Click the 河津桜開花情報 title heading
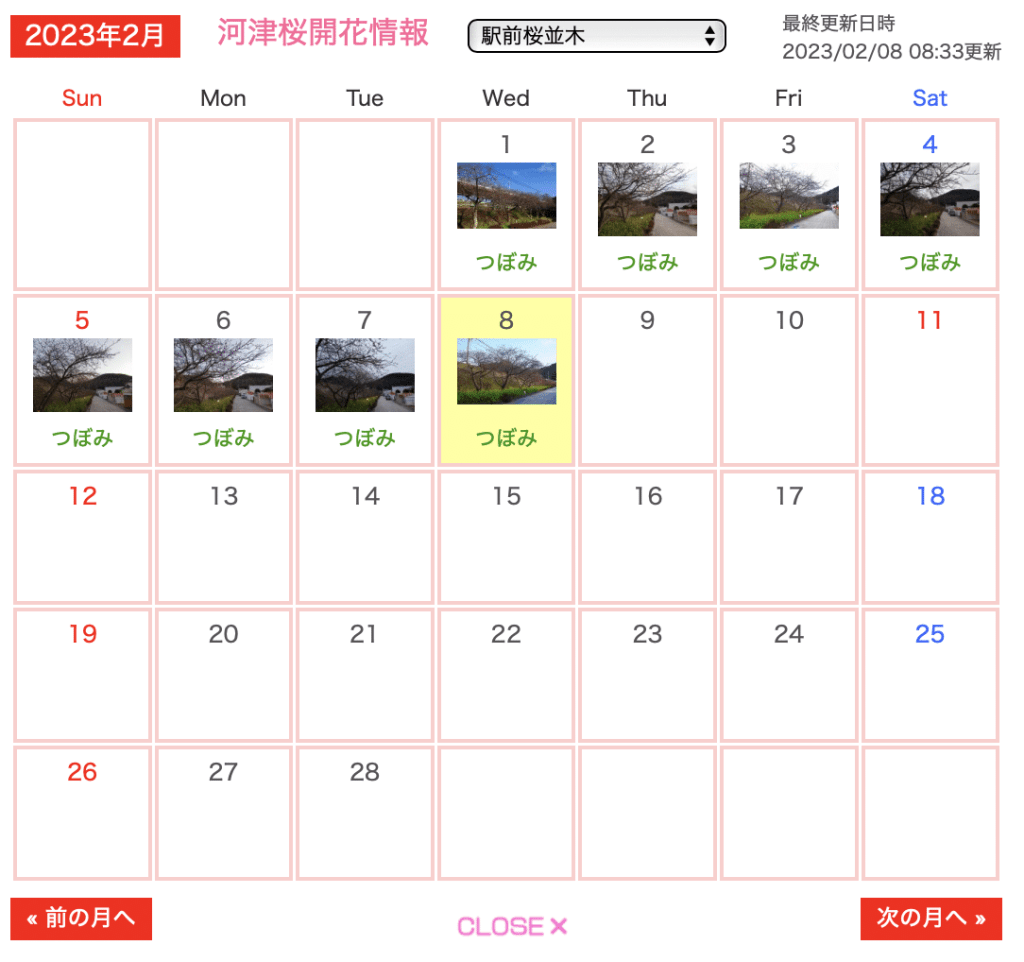This screenshot has width=1024, height=962. click(323, 33)
